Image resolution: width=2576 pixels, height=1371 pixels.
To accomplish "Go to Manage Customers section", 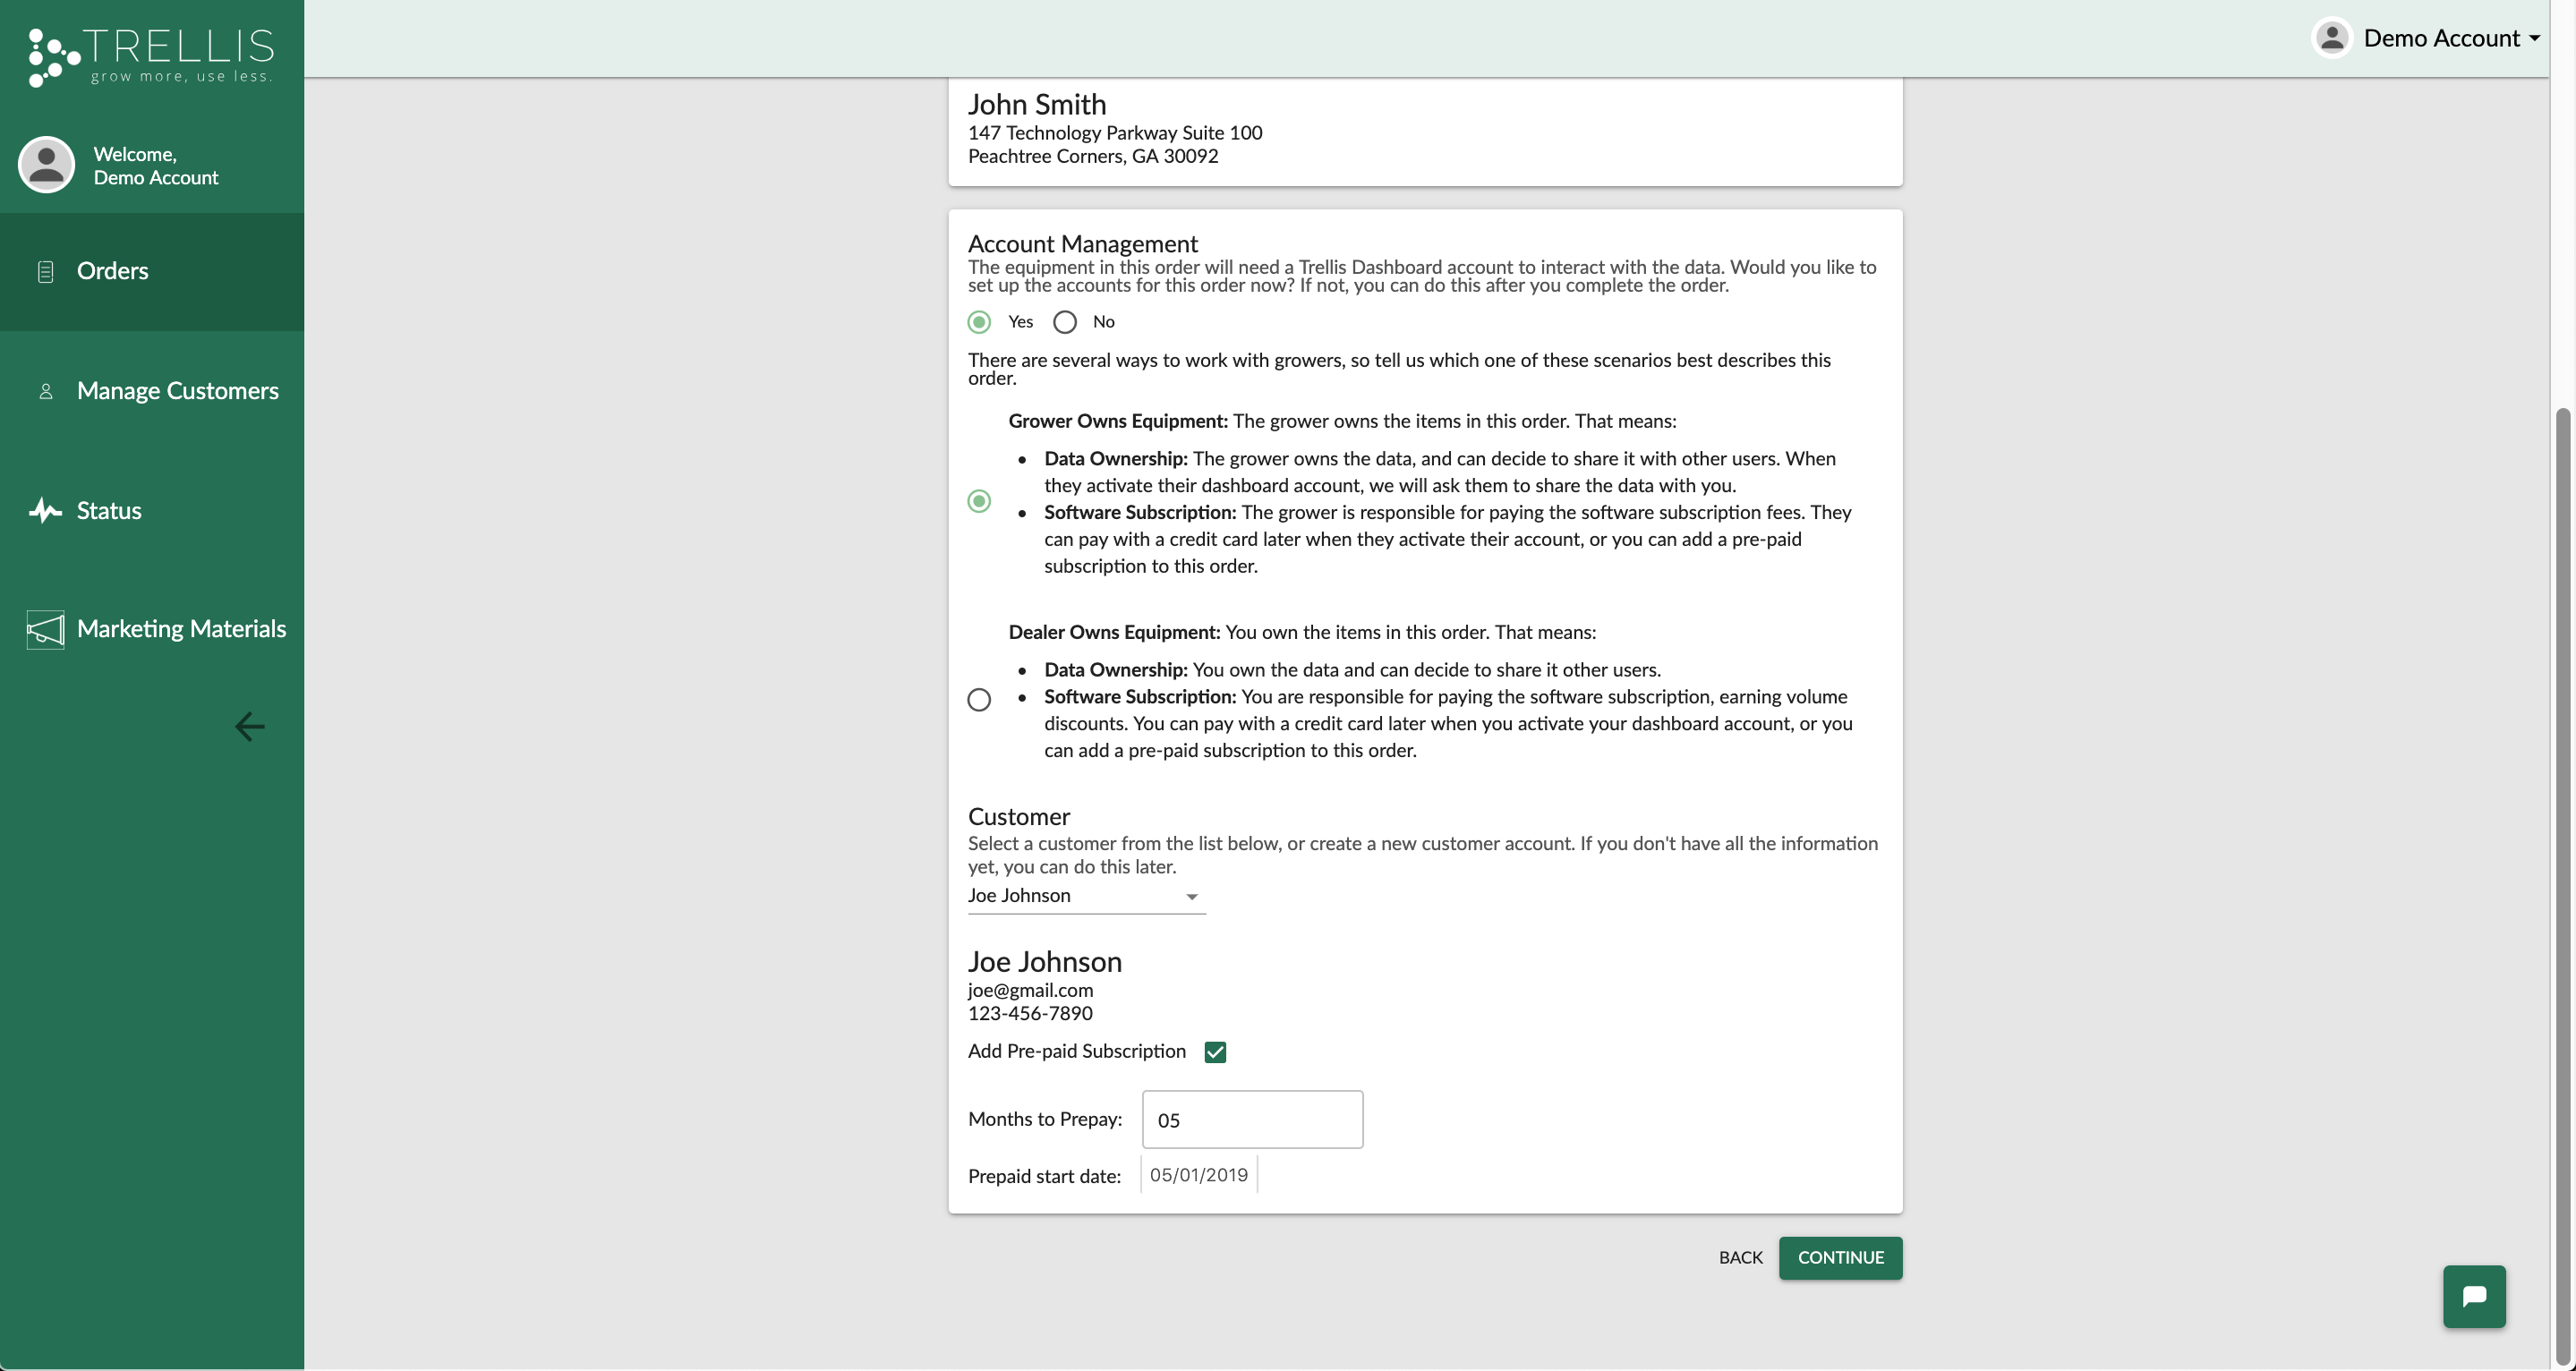I will (x=177, y=391).
